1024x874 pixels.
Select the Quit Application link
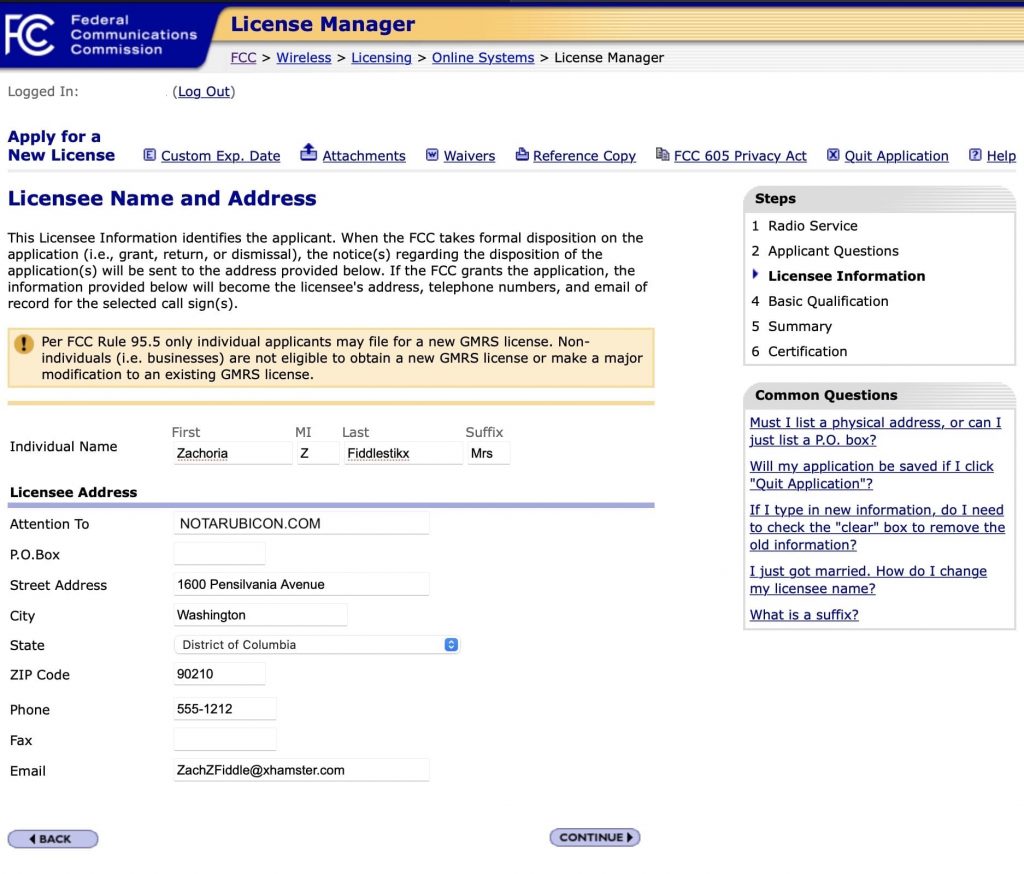point(897,156)
